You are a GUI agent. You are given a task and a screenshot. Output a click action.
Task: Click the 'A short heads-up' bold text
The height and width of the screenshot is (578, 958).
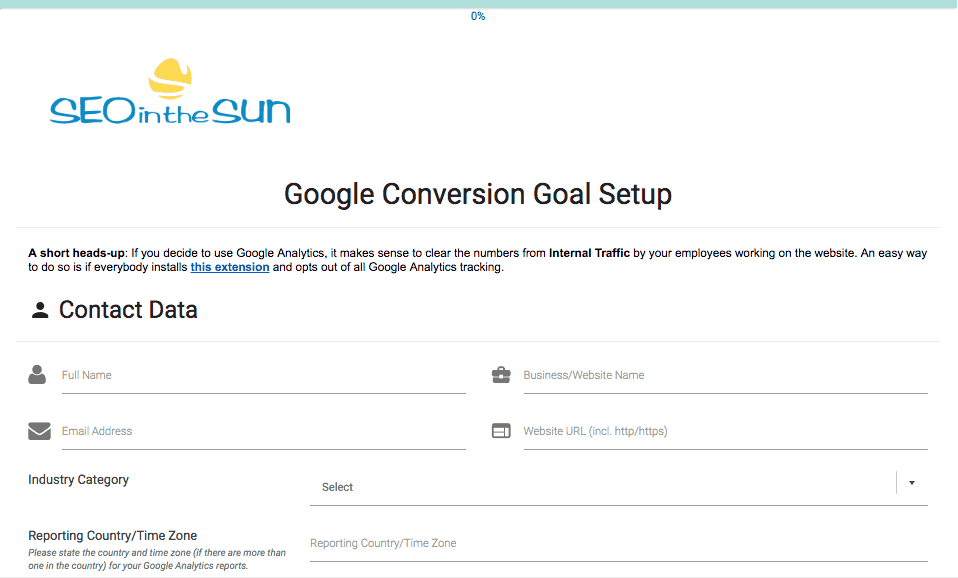coord(76,253)
